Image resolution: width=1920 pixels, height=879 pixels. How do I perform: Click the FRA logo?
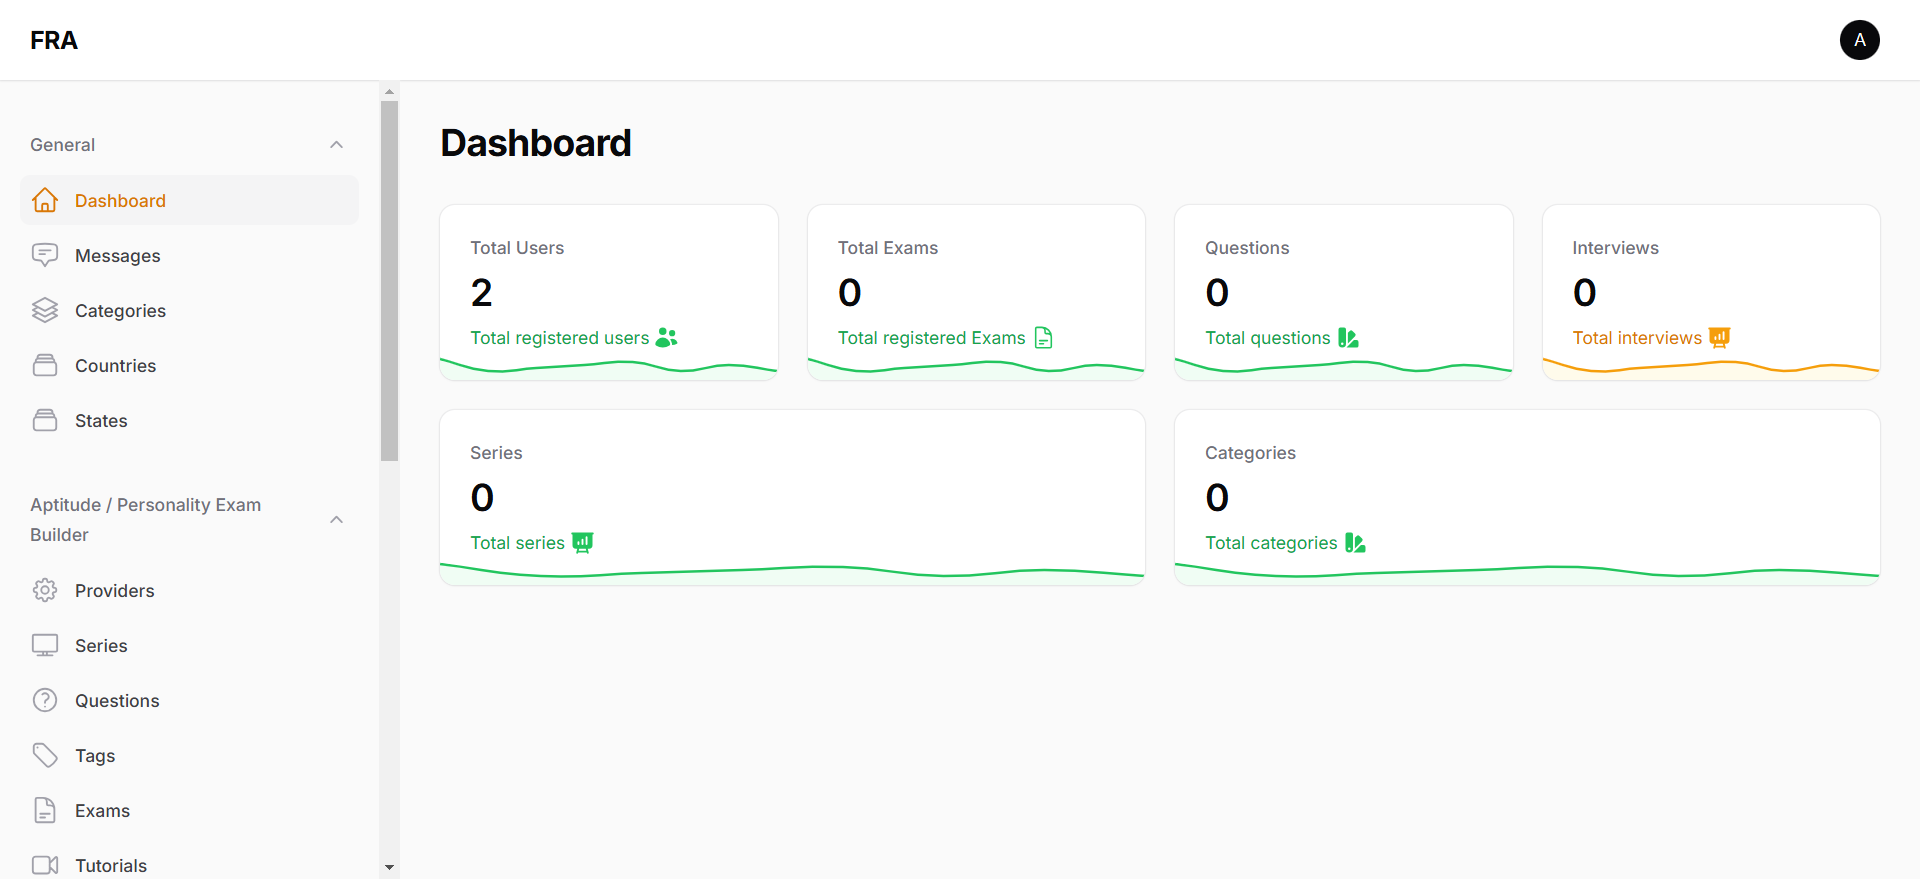(x=54, y=40)
